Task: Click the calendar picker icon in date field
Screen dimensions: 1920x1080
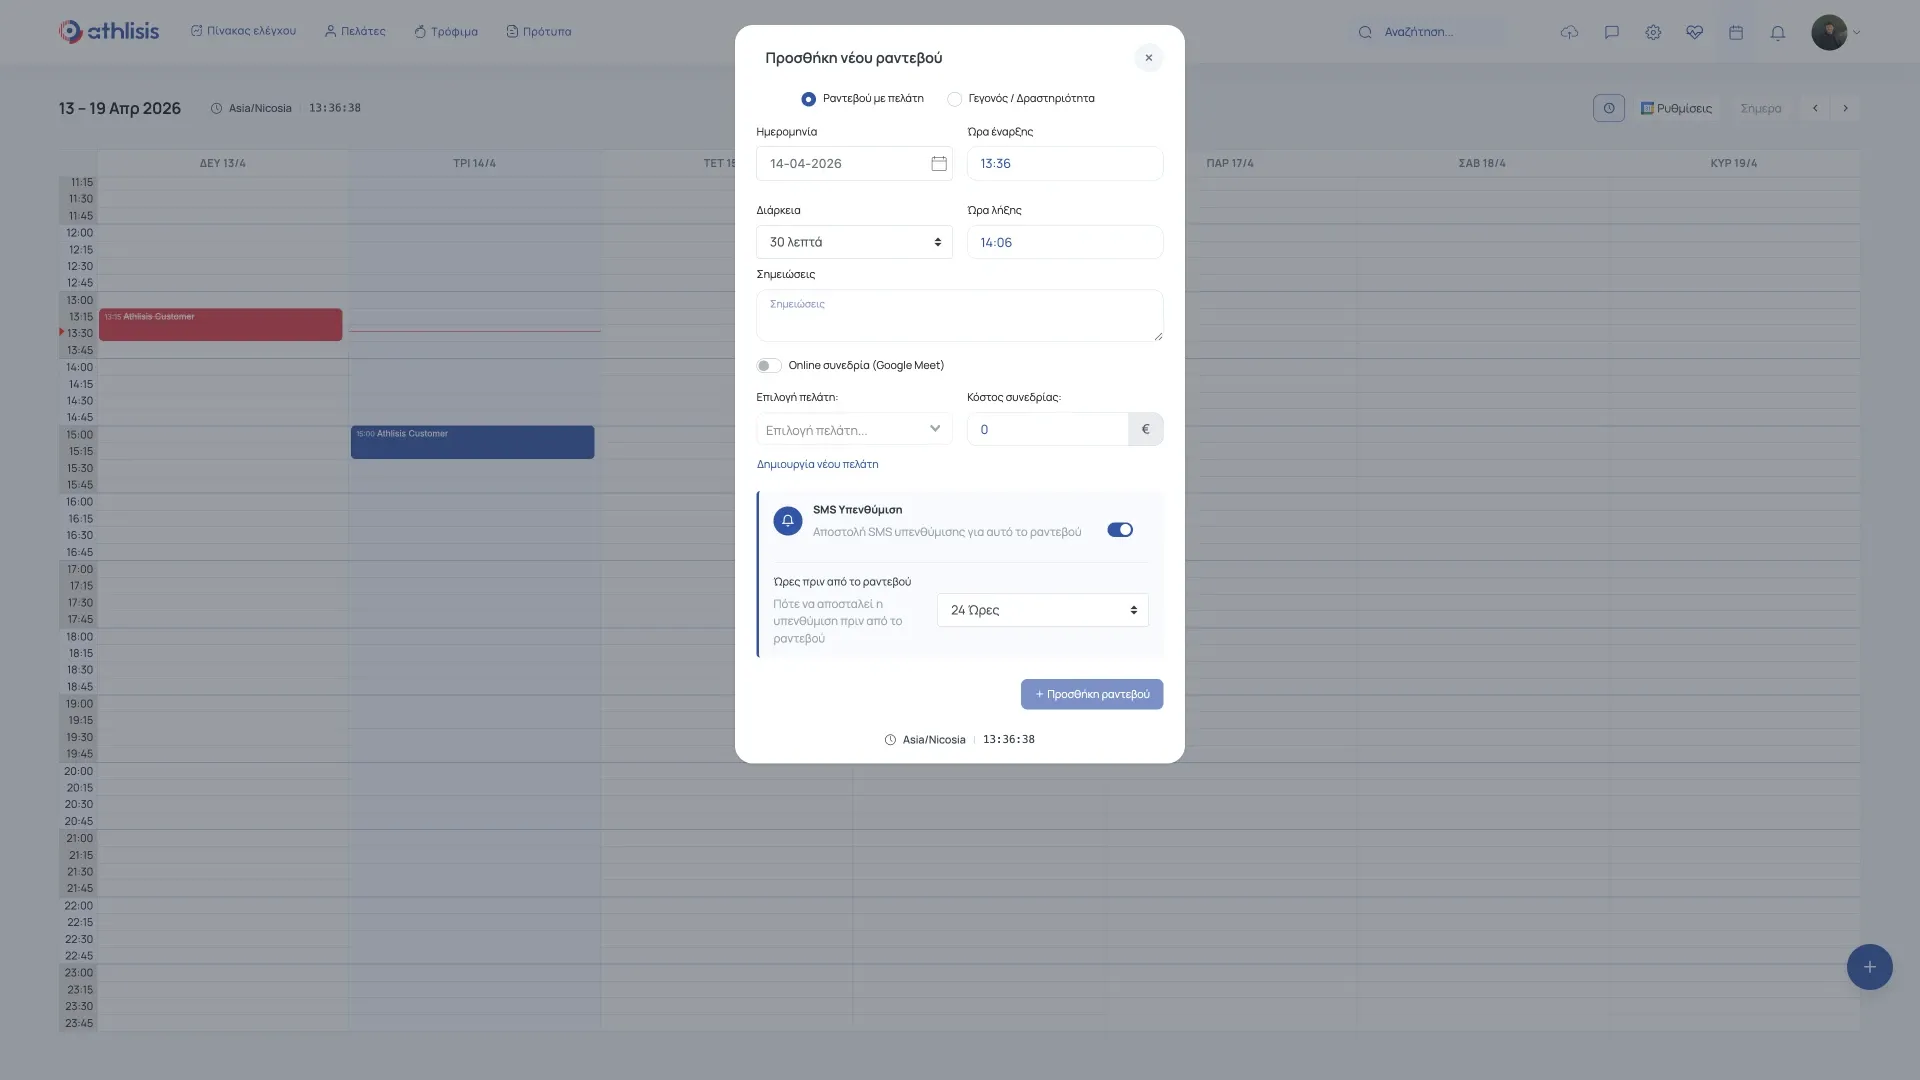Action: pos(938,164)
